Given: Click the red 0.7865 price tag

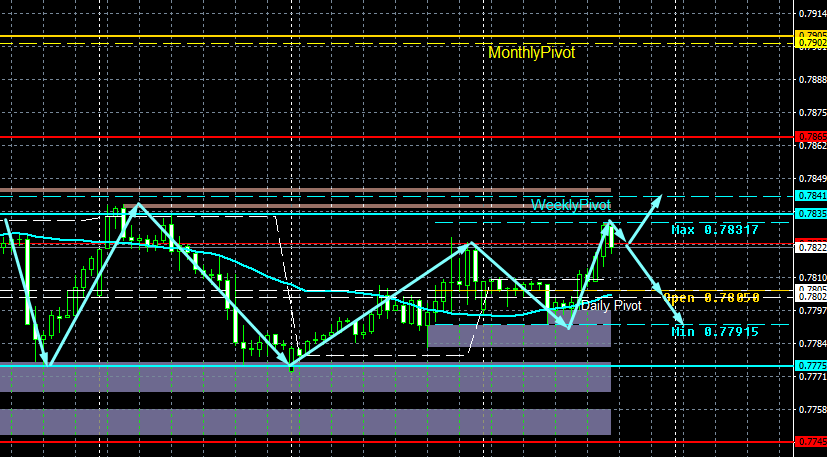Looking at the screenshot, I should (x=811, y=137).
